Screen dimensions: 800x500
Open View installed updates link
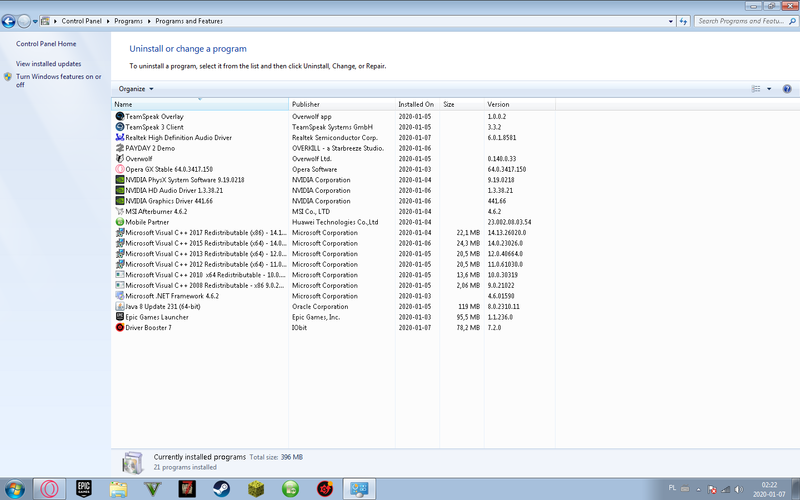[x=48, y=64]
